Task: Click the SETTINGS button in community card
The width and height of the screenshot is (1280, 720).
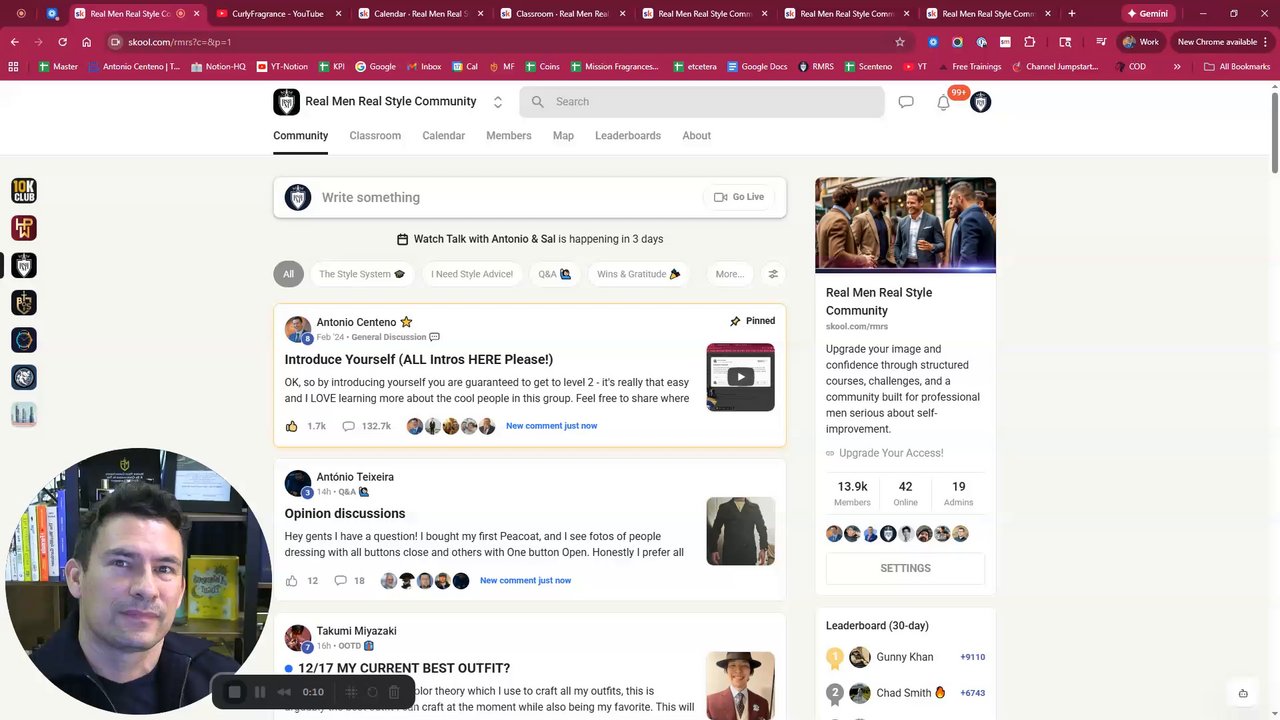Action: click(x=905, y=568)
